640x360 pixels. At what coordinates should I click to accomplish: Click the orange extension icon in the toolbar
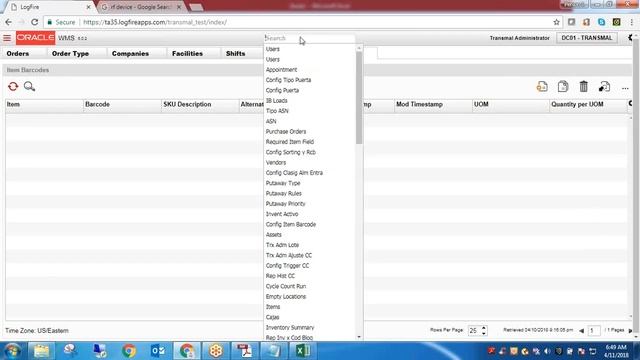point(587,22)
